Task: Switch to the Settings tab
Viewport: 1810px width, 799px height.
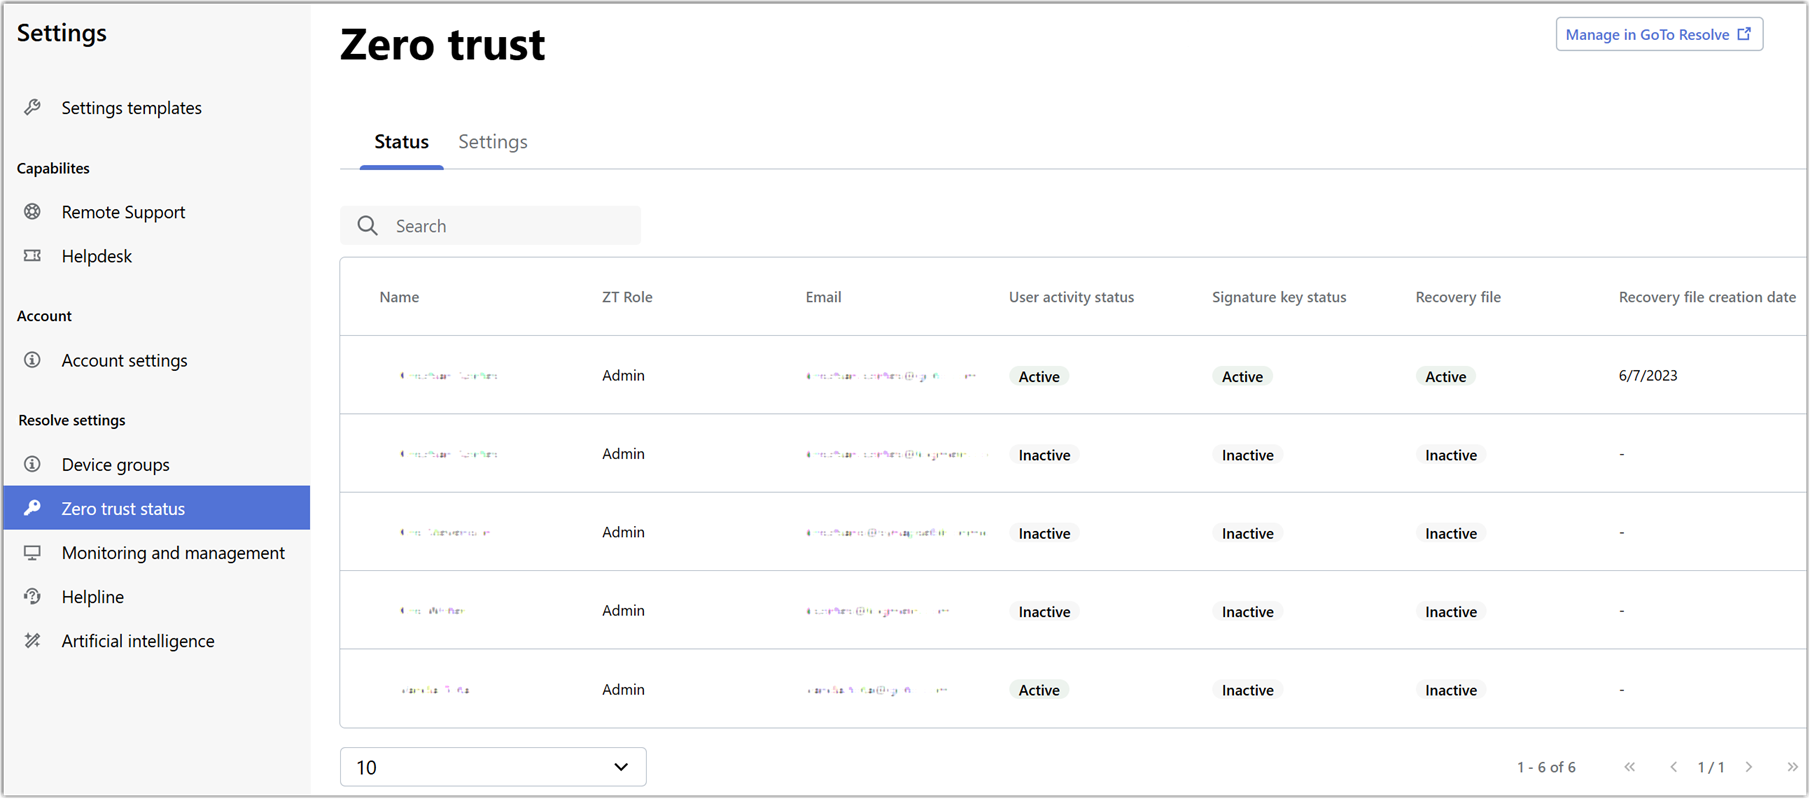Action: [492, 142]
